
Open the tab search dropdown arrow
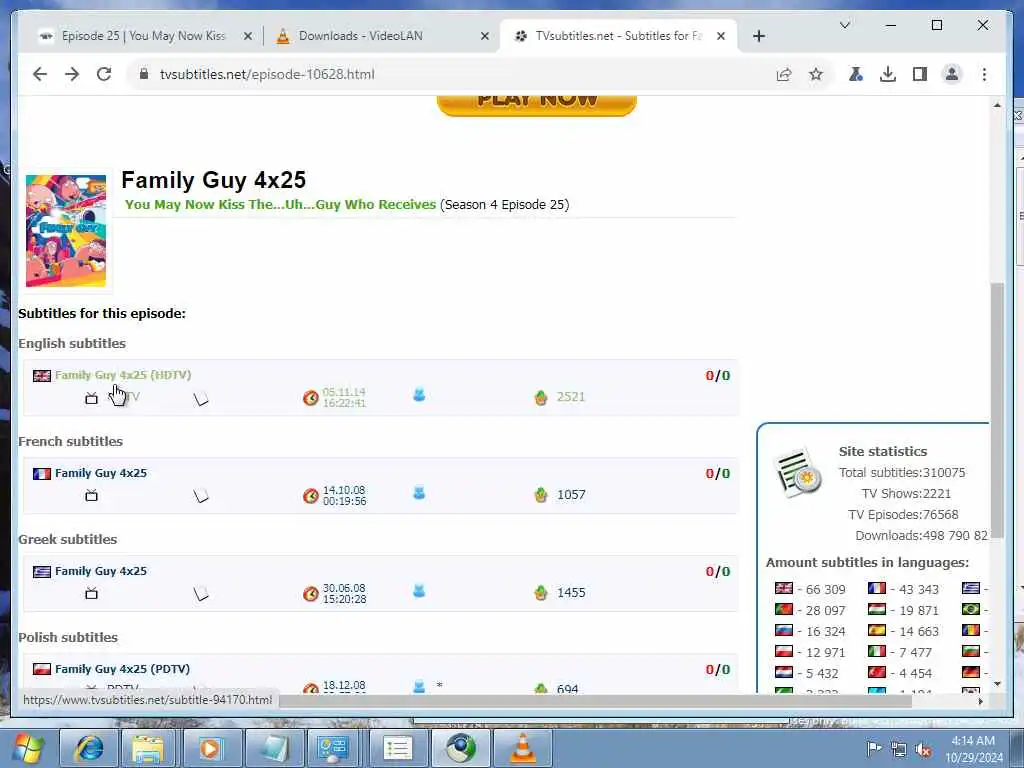click(x=844, y=25)
